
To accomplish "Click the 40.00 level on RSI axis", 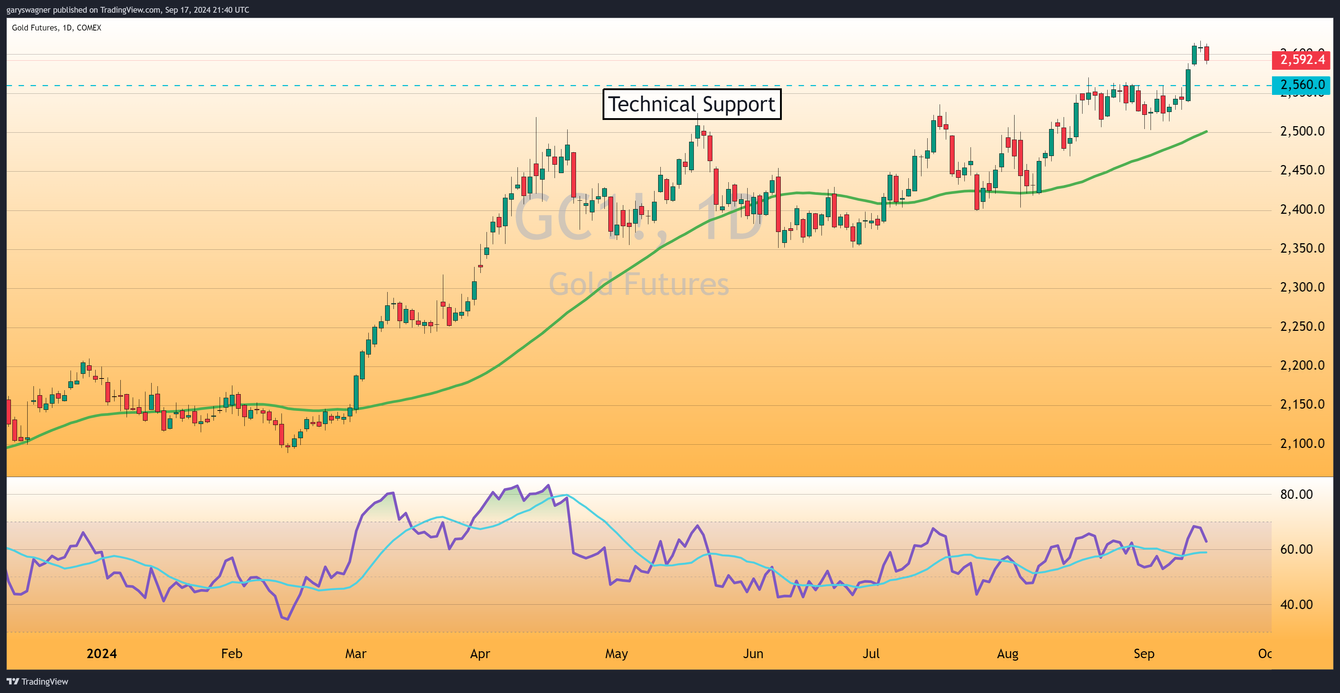I will coord(1296,605).
